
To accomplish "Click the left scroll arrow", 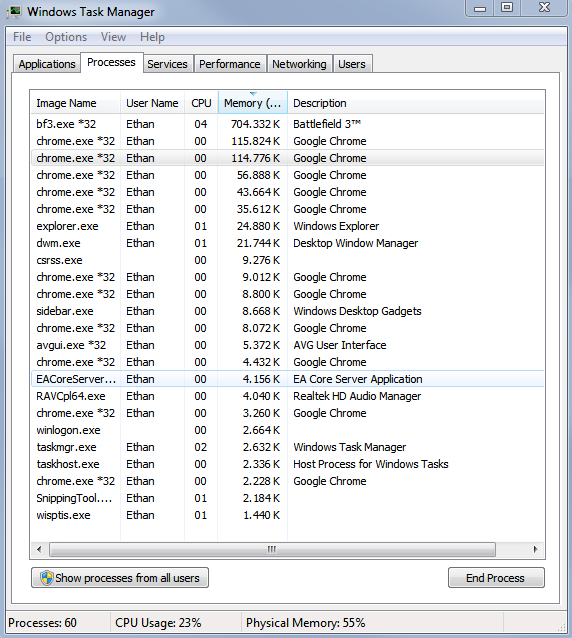I will tap(39, 549).
